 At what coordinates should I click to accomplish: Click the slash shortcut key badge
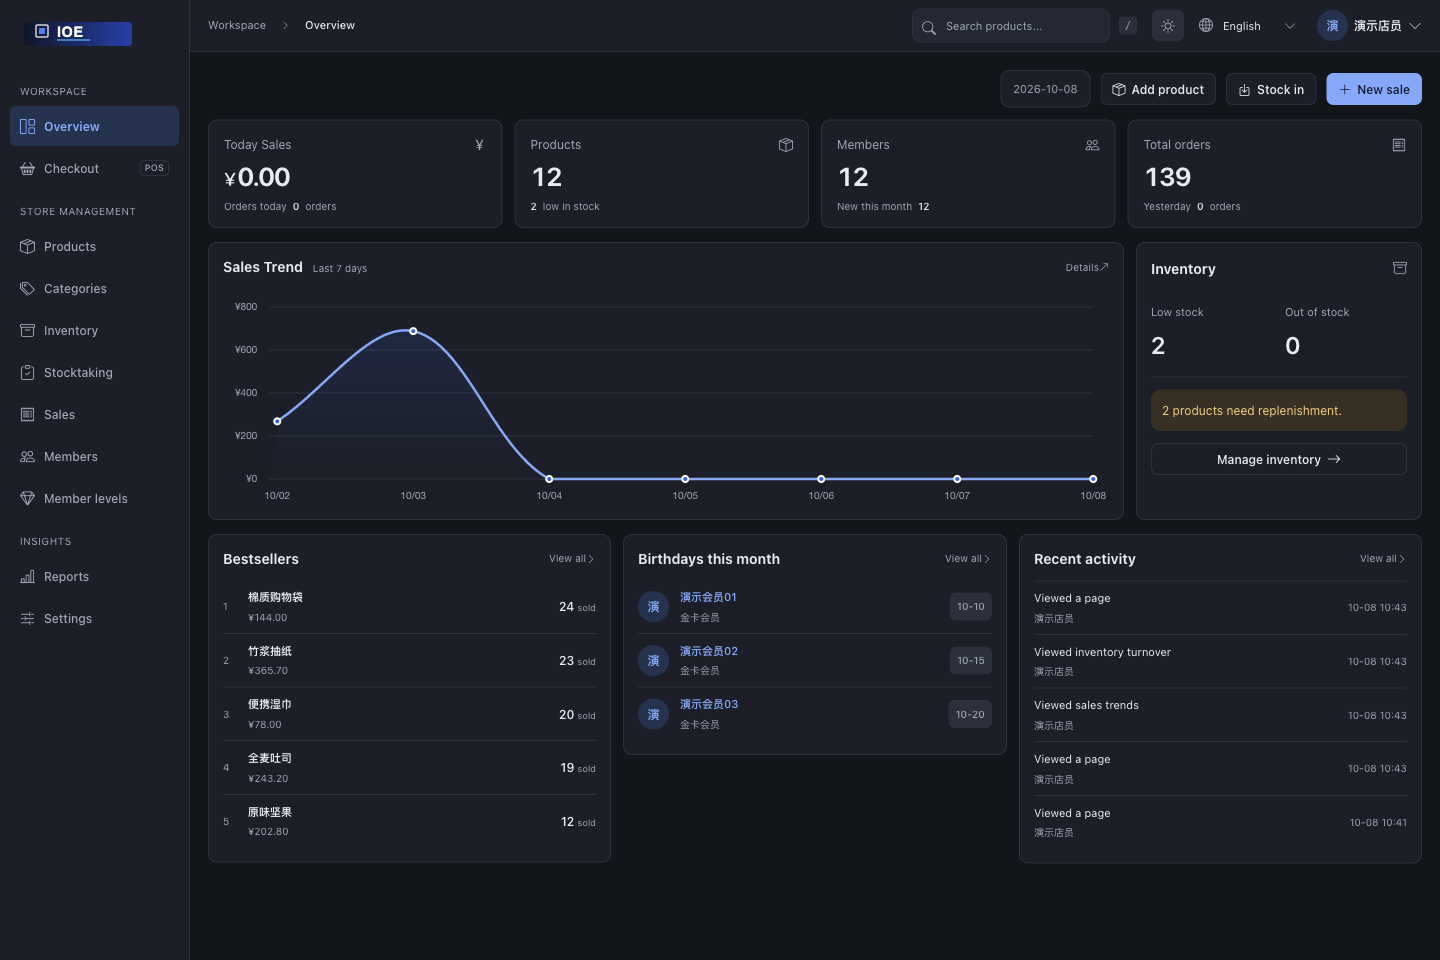click(1128, 26)
